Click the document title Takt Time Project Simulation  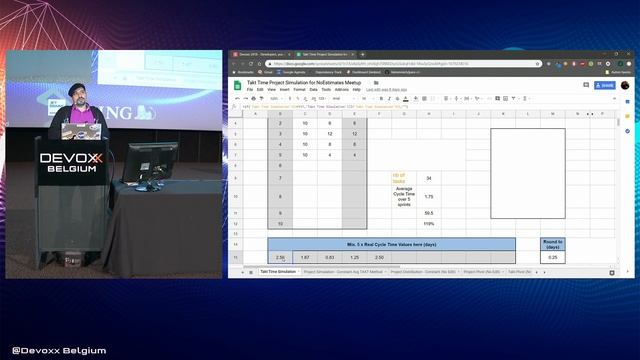click(x=304, y=82)
